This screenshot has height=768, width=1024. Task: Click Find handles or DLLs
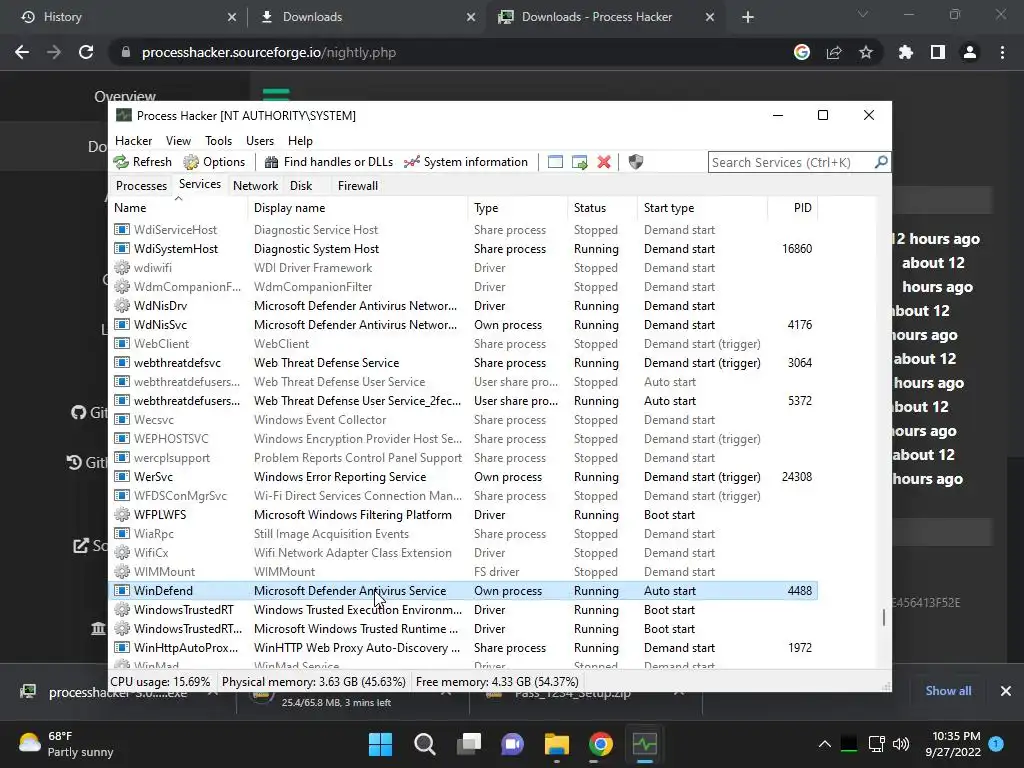click(328, 162)
